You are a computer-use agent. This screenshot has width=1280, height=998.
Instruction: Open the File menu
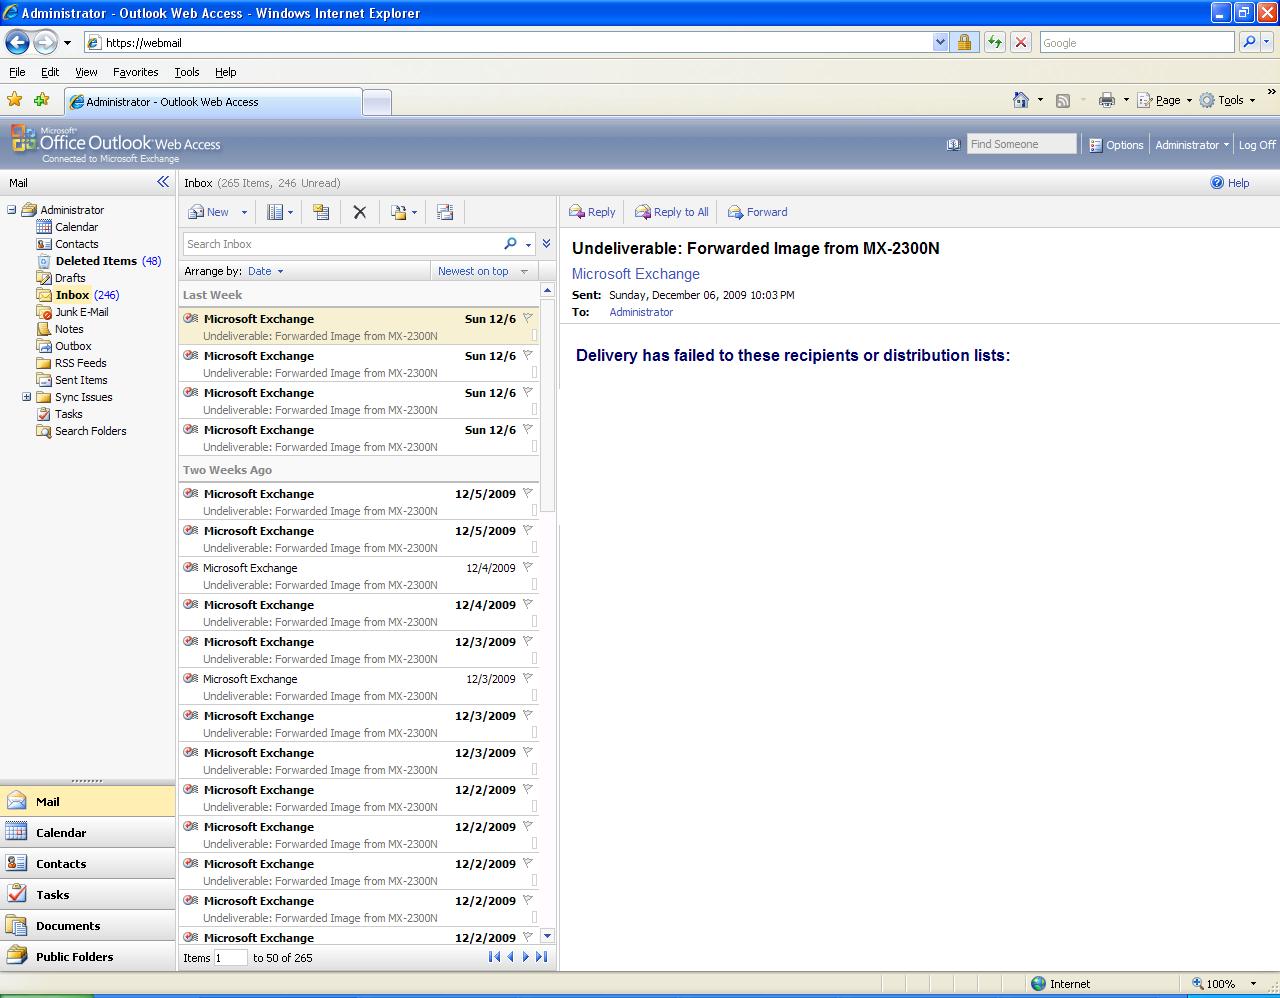[17, 72]
